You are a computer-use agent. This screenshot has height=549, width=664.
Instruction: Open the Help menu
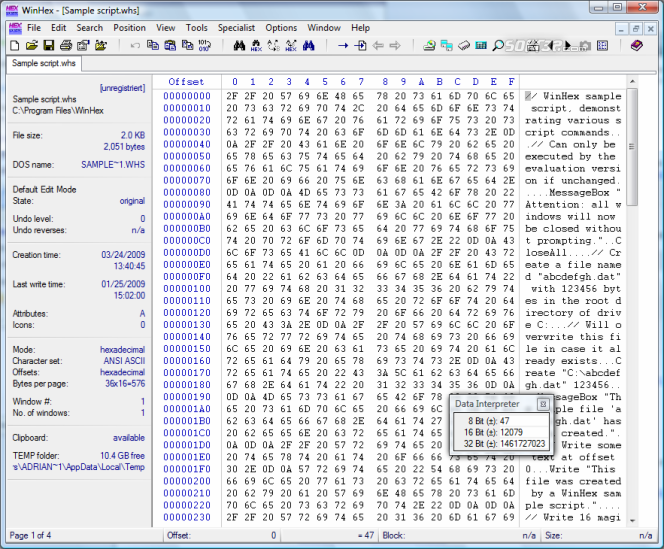click(360, 28)
